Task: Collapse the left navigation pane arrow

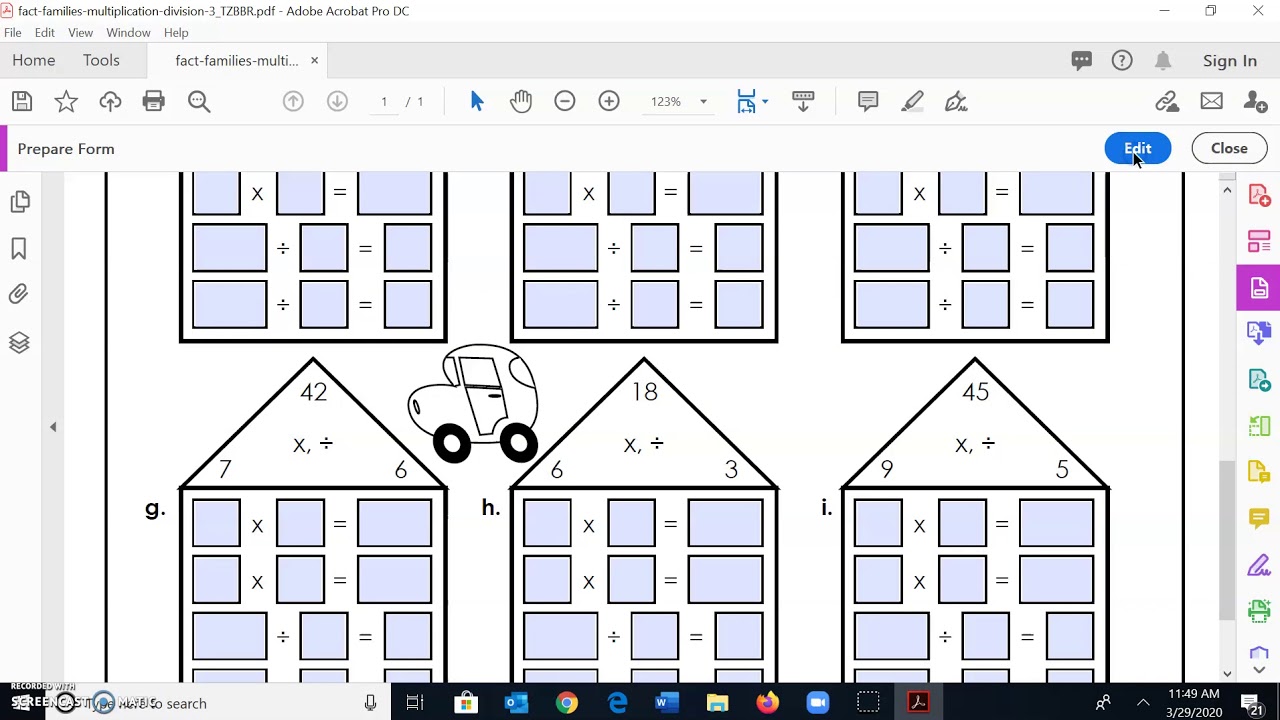Action: point(53,427)
